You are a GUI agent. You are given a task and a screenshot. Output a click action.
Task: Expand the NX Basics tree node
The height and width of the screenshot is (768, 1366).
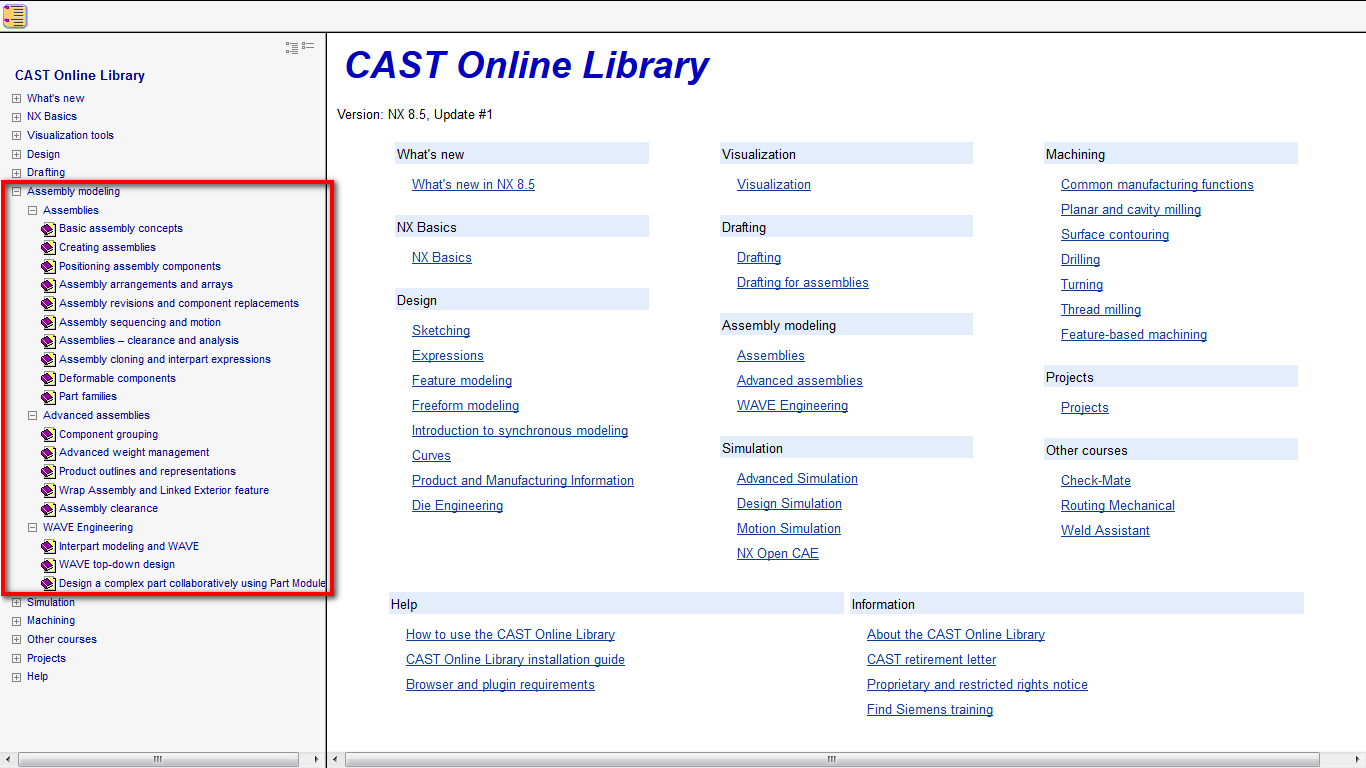(16, 117)
